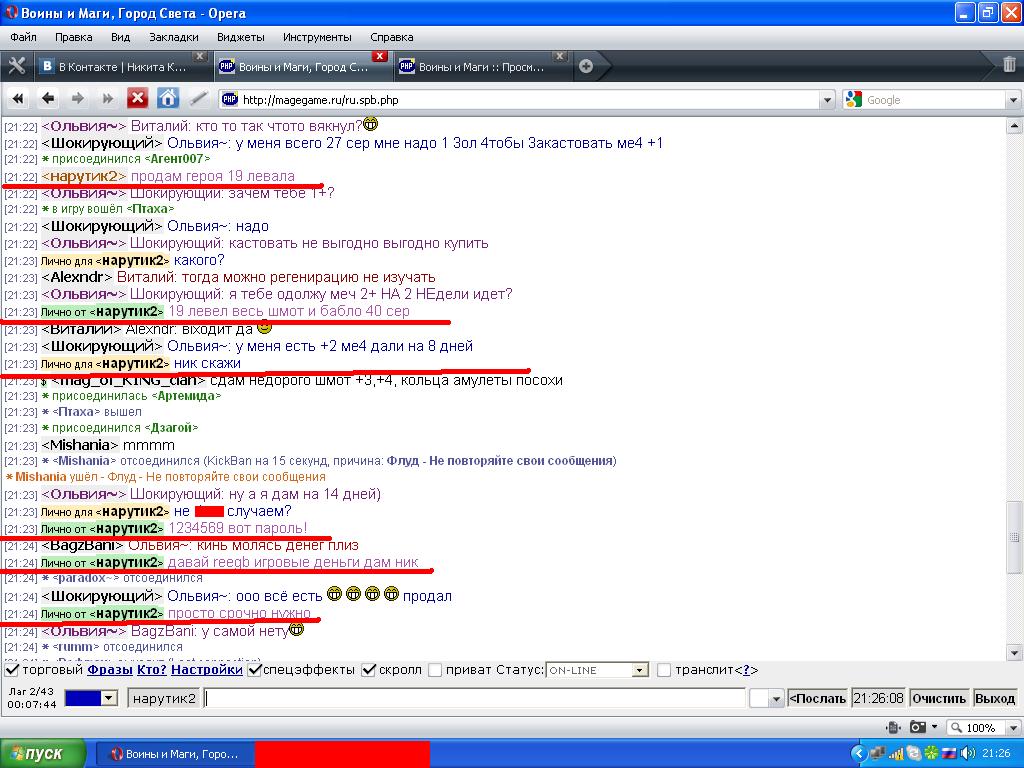Open the closed tabs trash icon

coord(1009,66)
